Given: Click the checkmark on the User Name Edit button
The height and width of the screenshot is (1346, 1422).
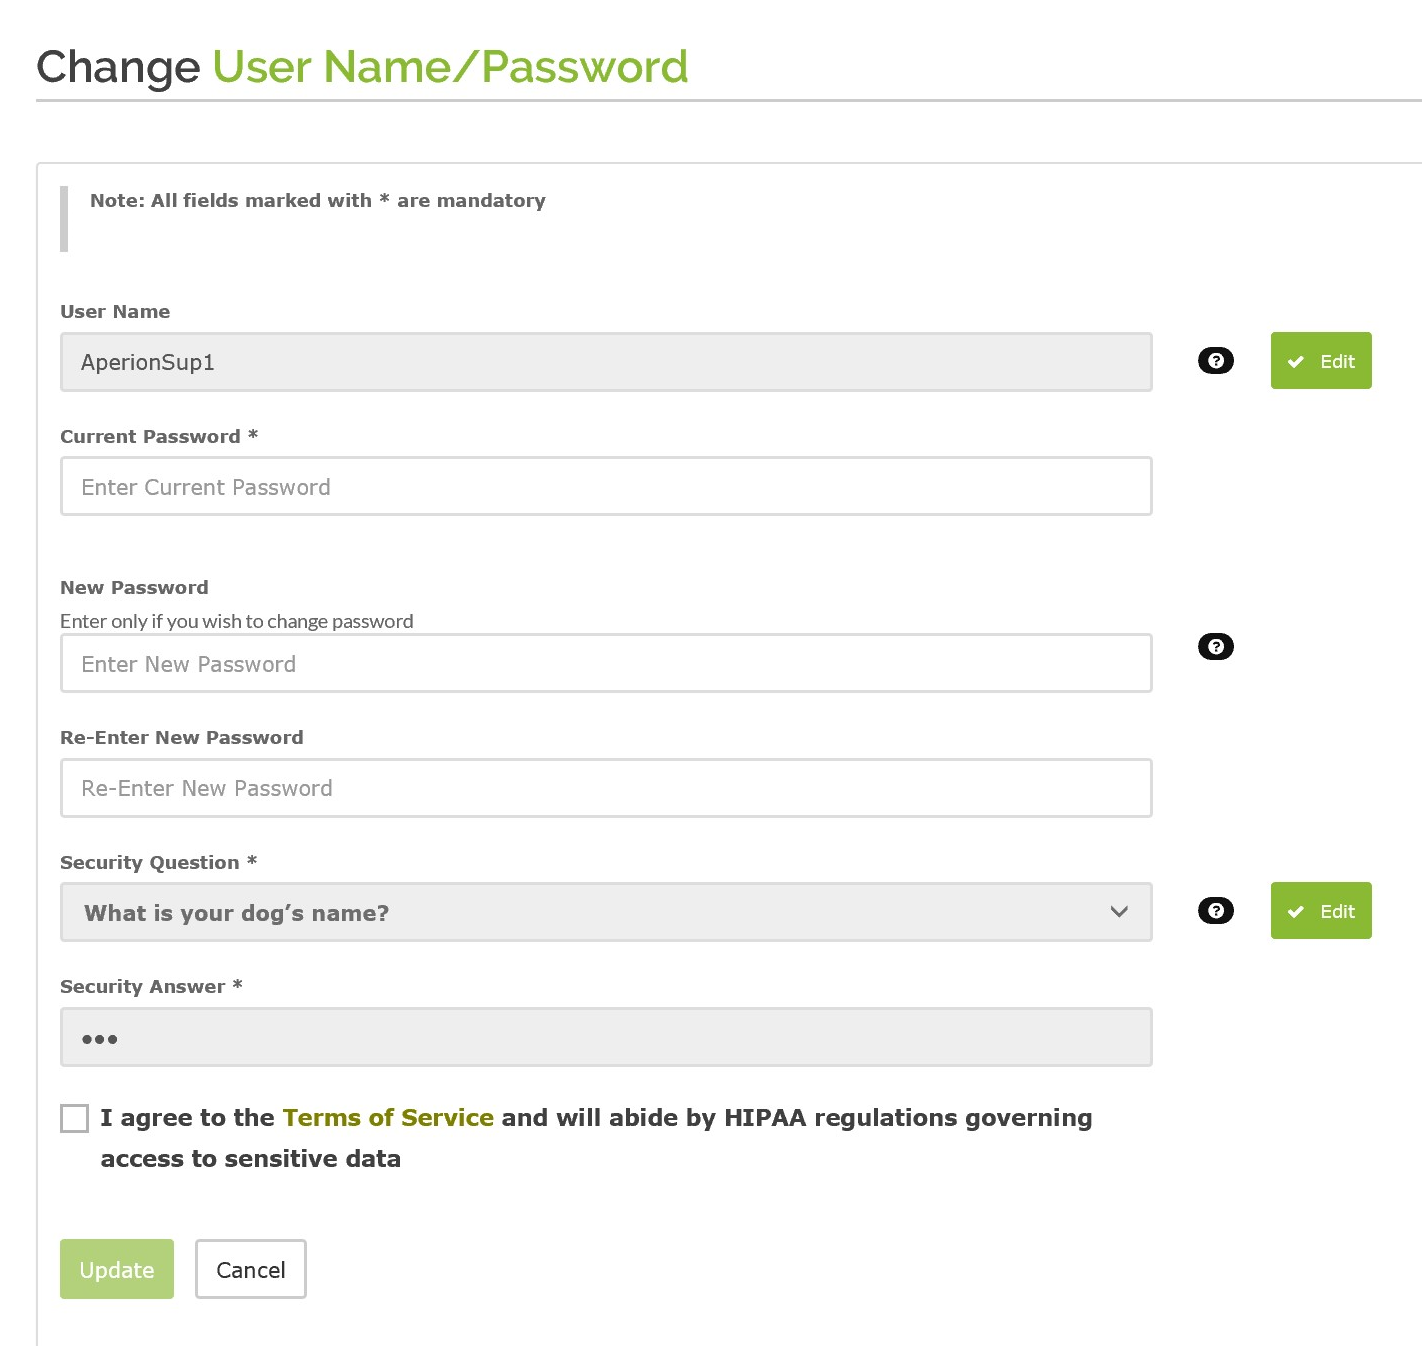Looking at the screenshot, I should point(1296,361).
